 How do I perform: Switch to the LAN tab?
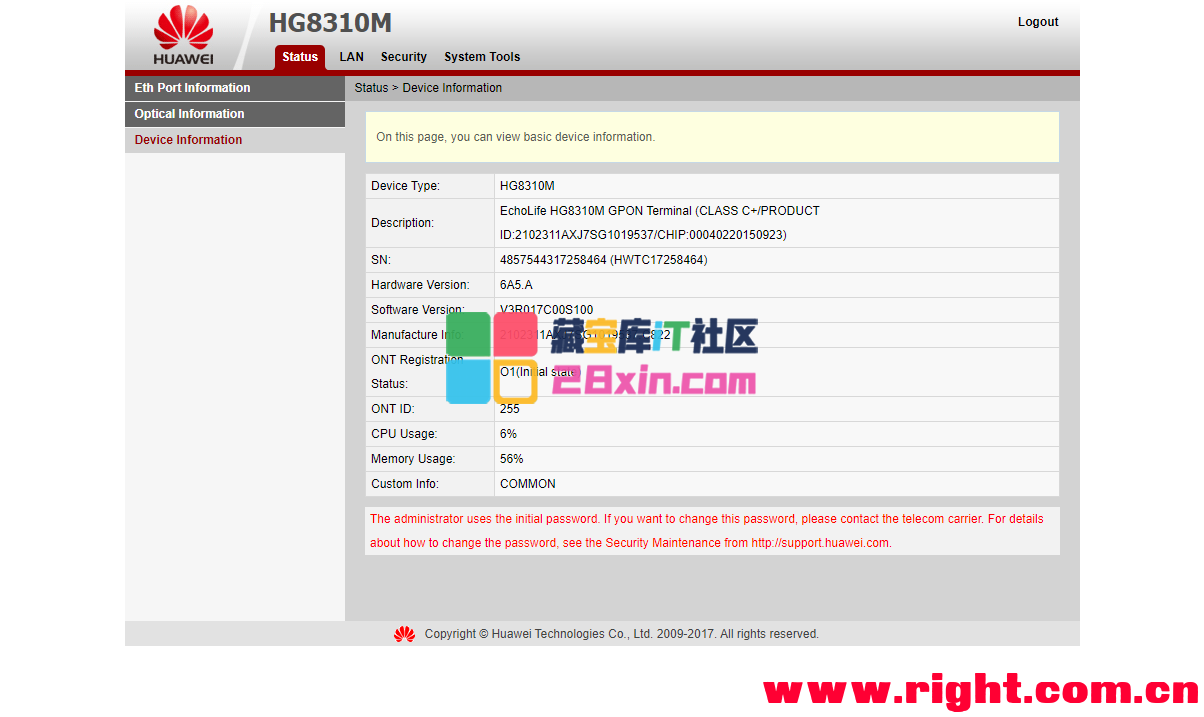coord(351,57)
